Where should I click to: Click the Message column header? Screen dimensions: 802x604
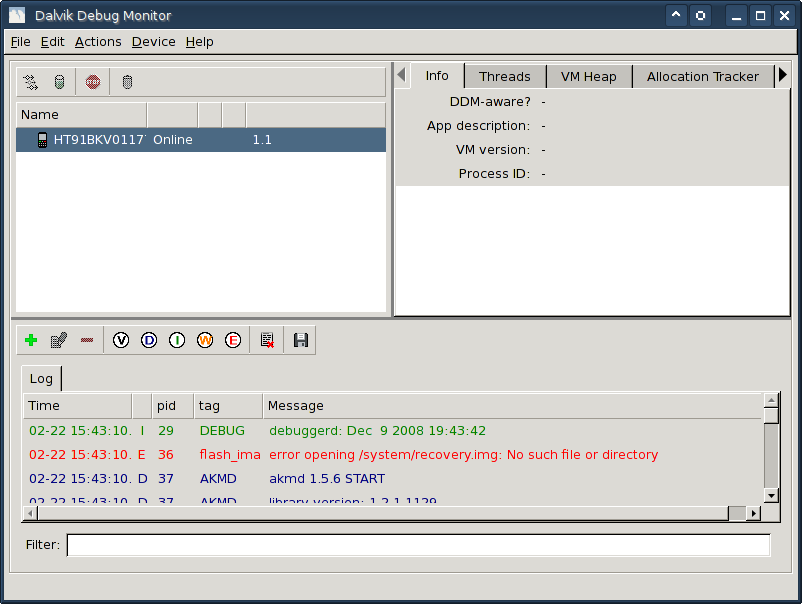pos(513,406)
